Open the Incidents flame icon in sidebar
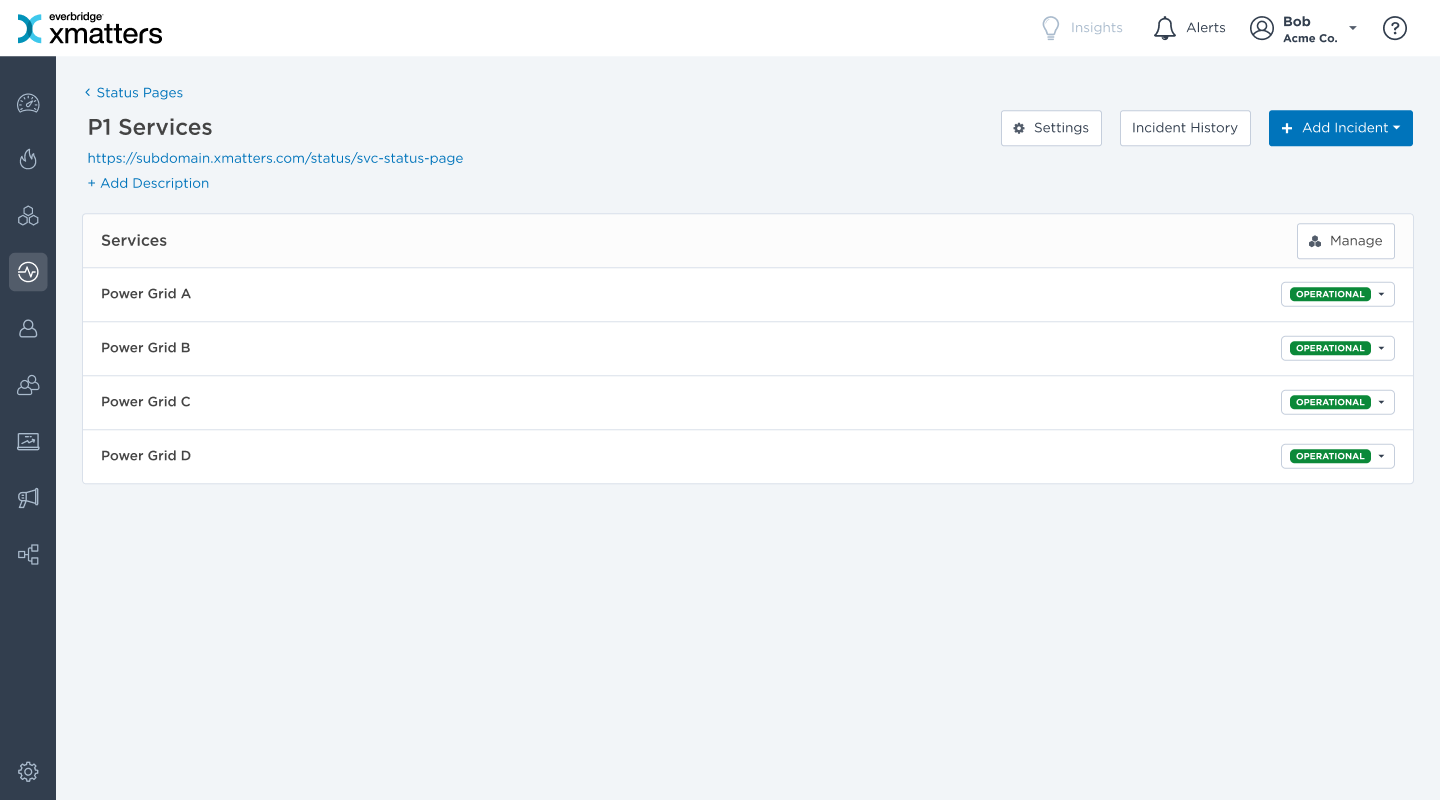 click(x=28, y=159)
